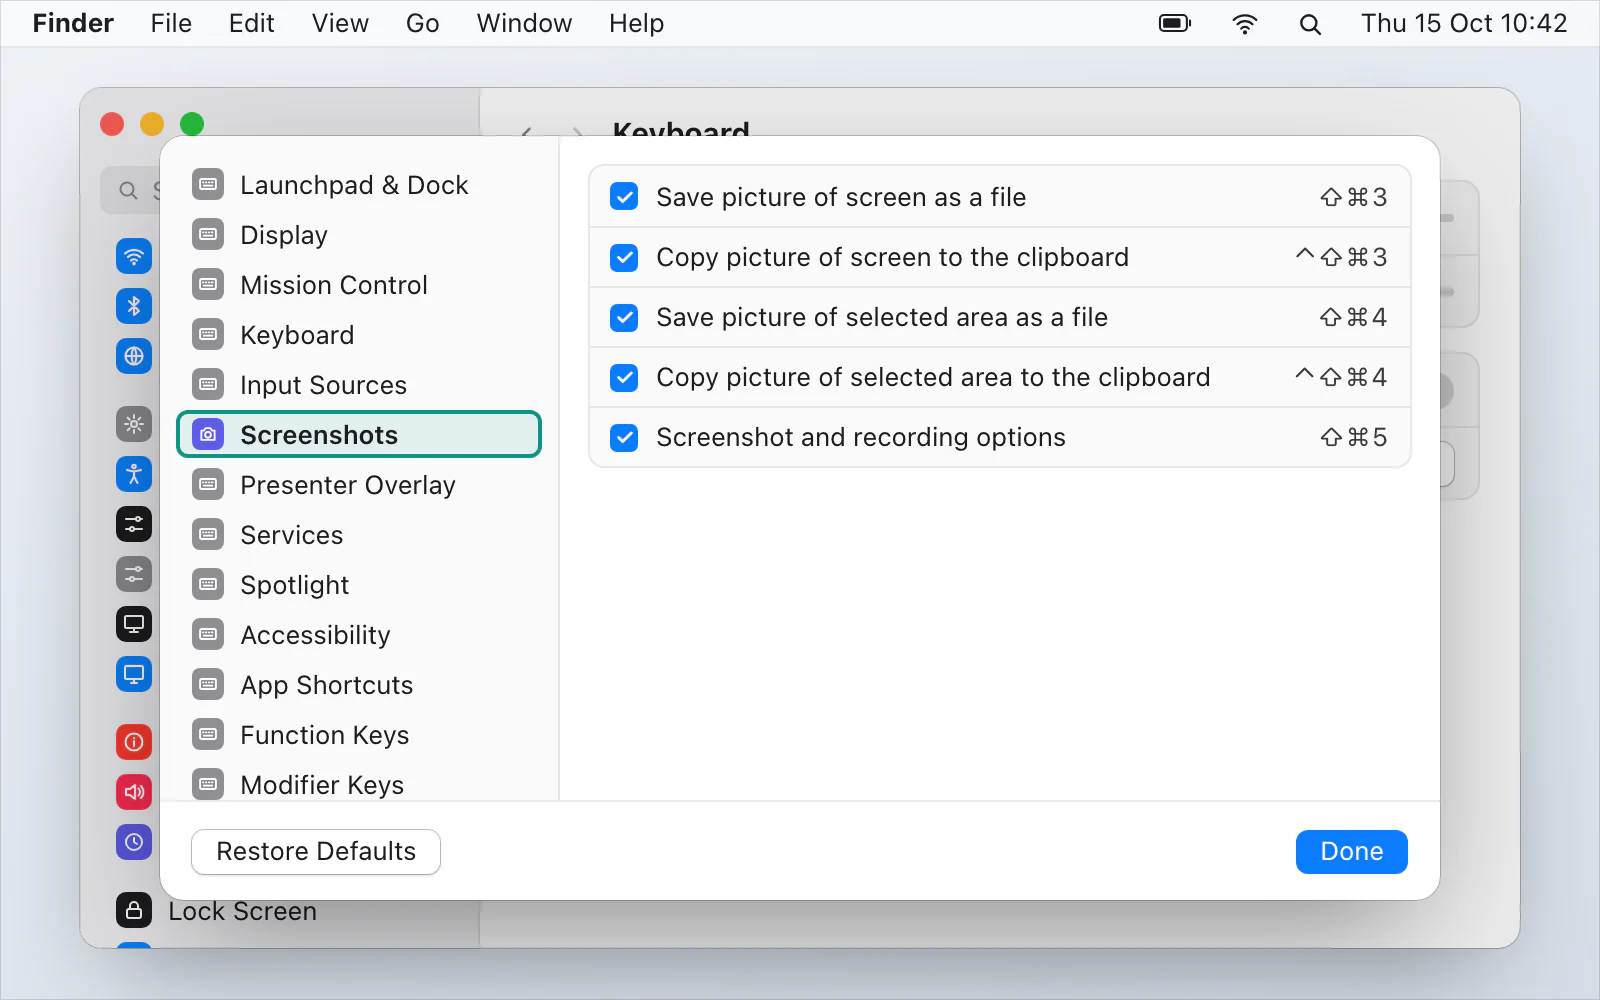
Task: Select Modifier Keys category
Action: tap(359, 785)
